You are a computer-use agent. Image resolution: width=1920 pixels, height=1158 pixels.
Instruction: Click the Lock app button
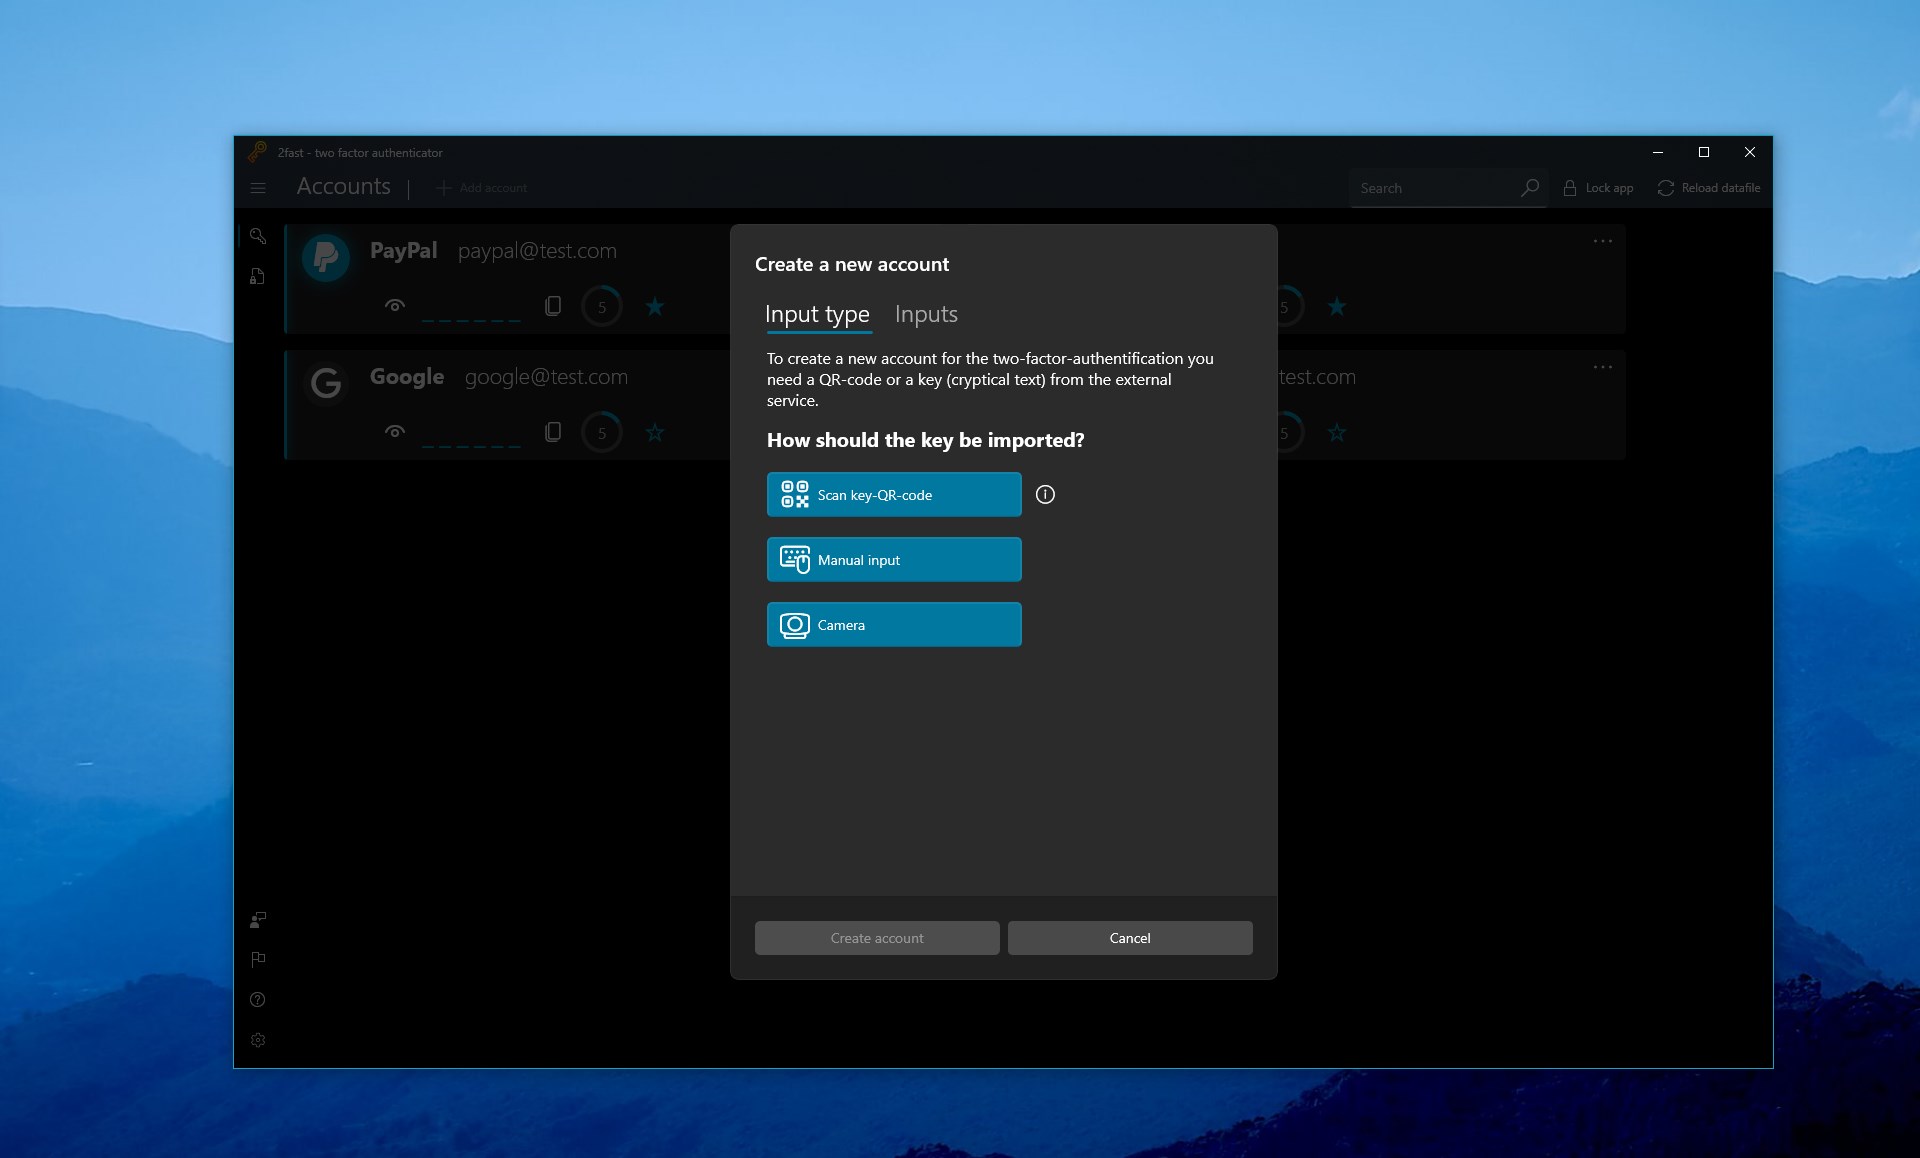(1598, 188)
